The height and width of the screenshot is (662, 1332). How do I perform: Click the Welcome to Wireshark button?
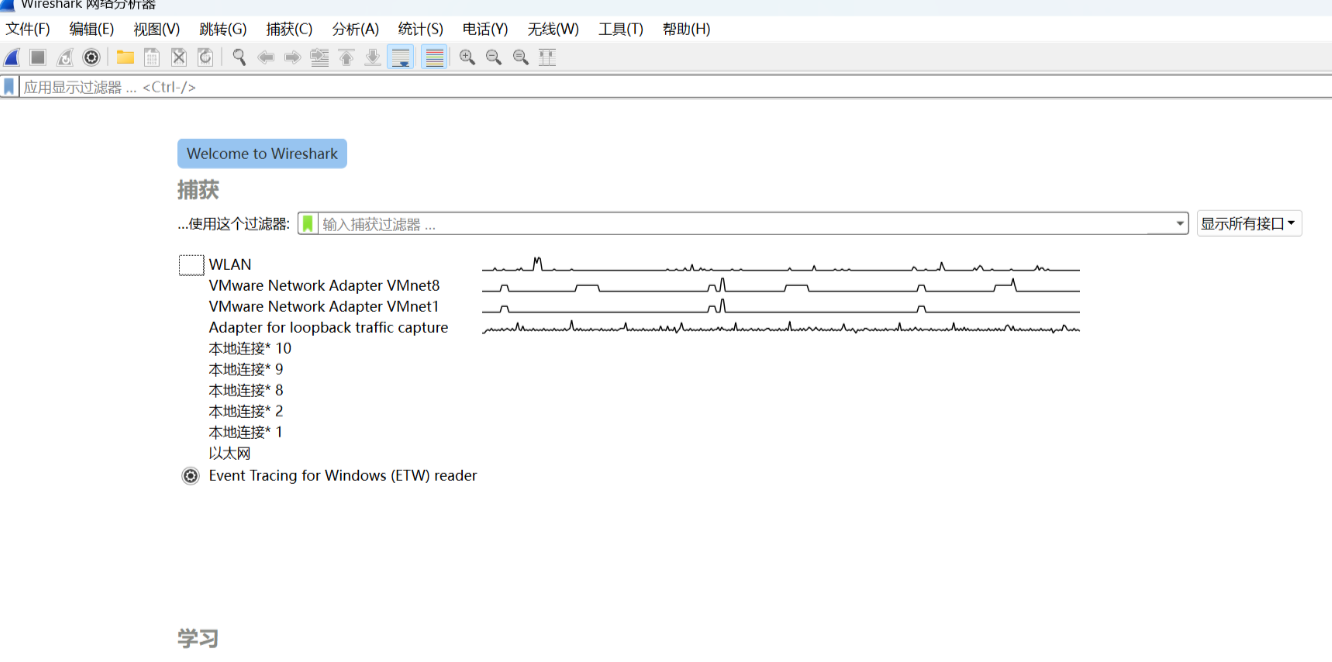(262, 154)
